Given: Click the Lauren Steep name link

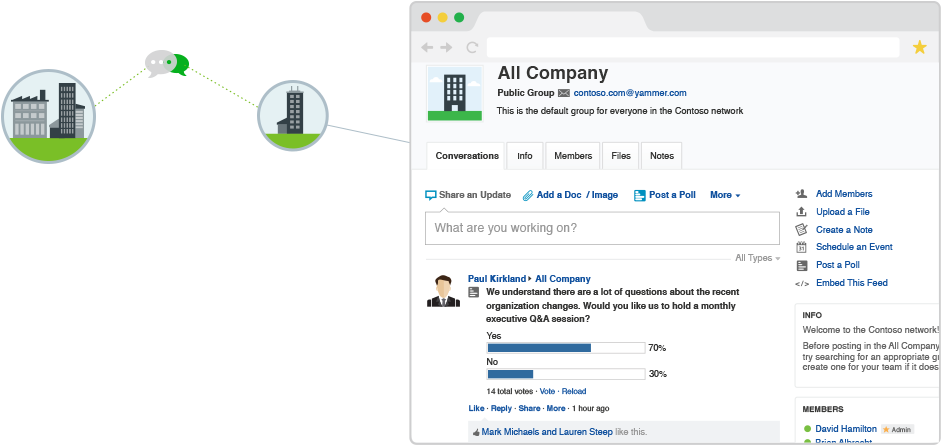Looking at the screenshot, I should pyautogui.click(x=586, y=432).
